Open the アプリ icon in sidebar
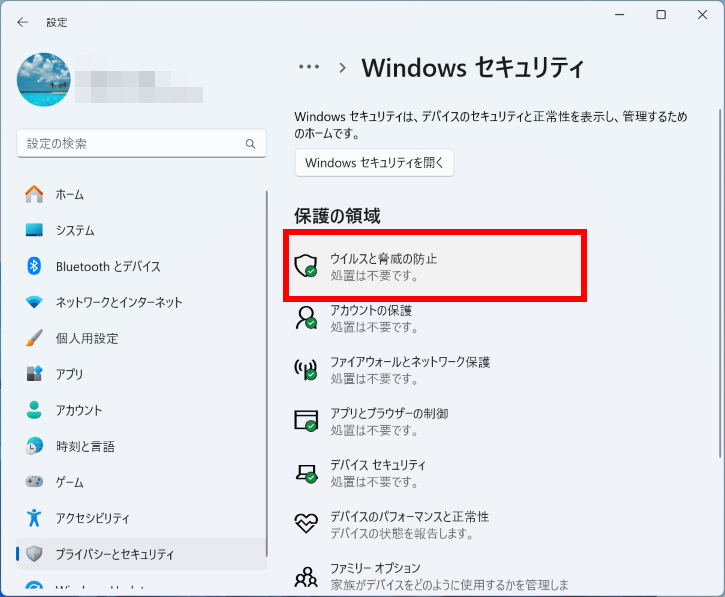 coord(34,374)
